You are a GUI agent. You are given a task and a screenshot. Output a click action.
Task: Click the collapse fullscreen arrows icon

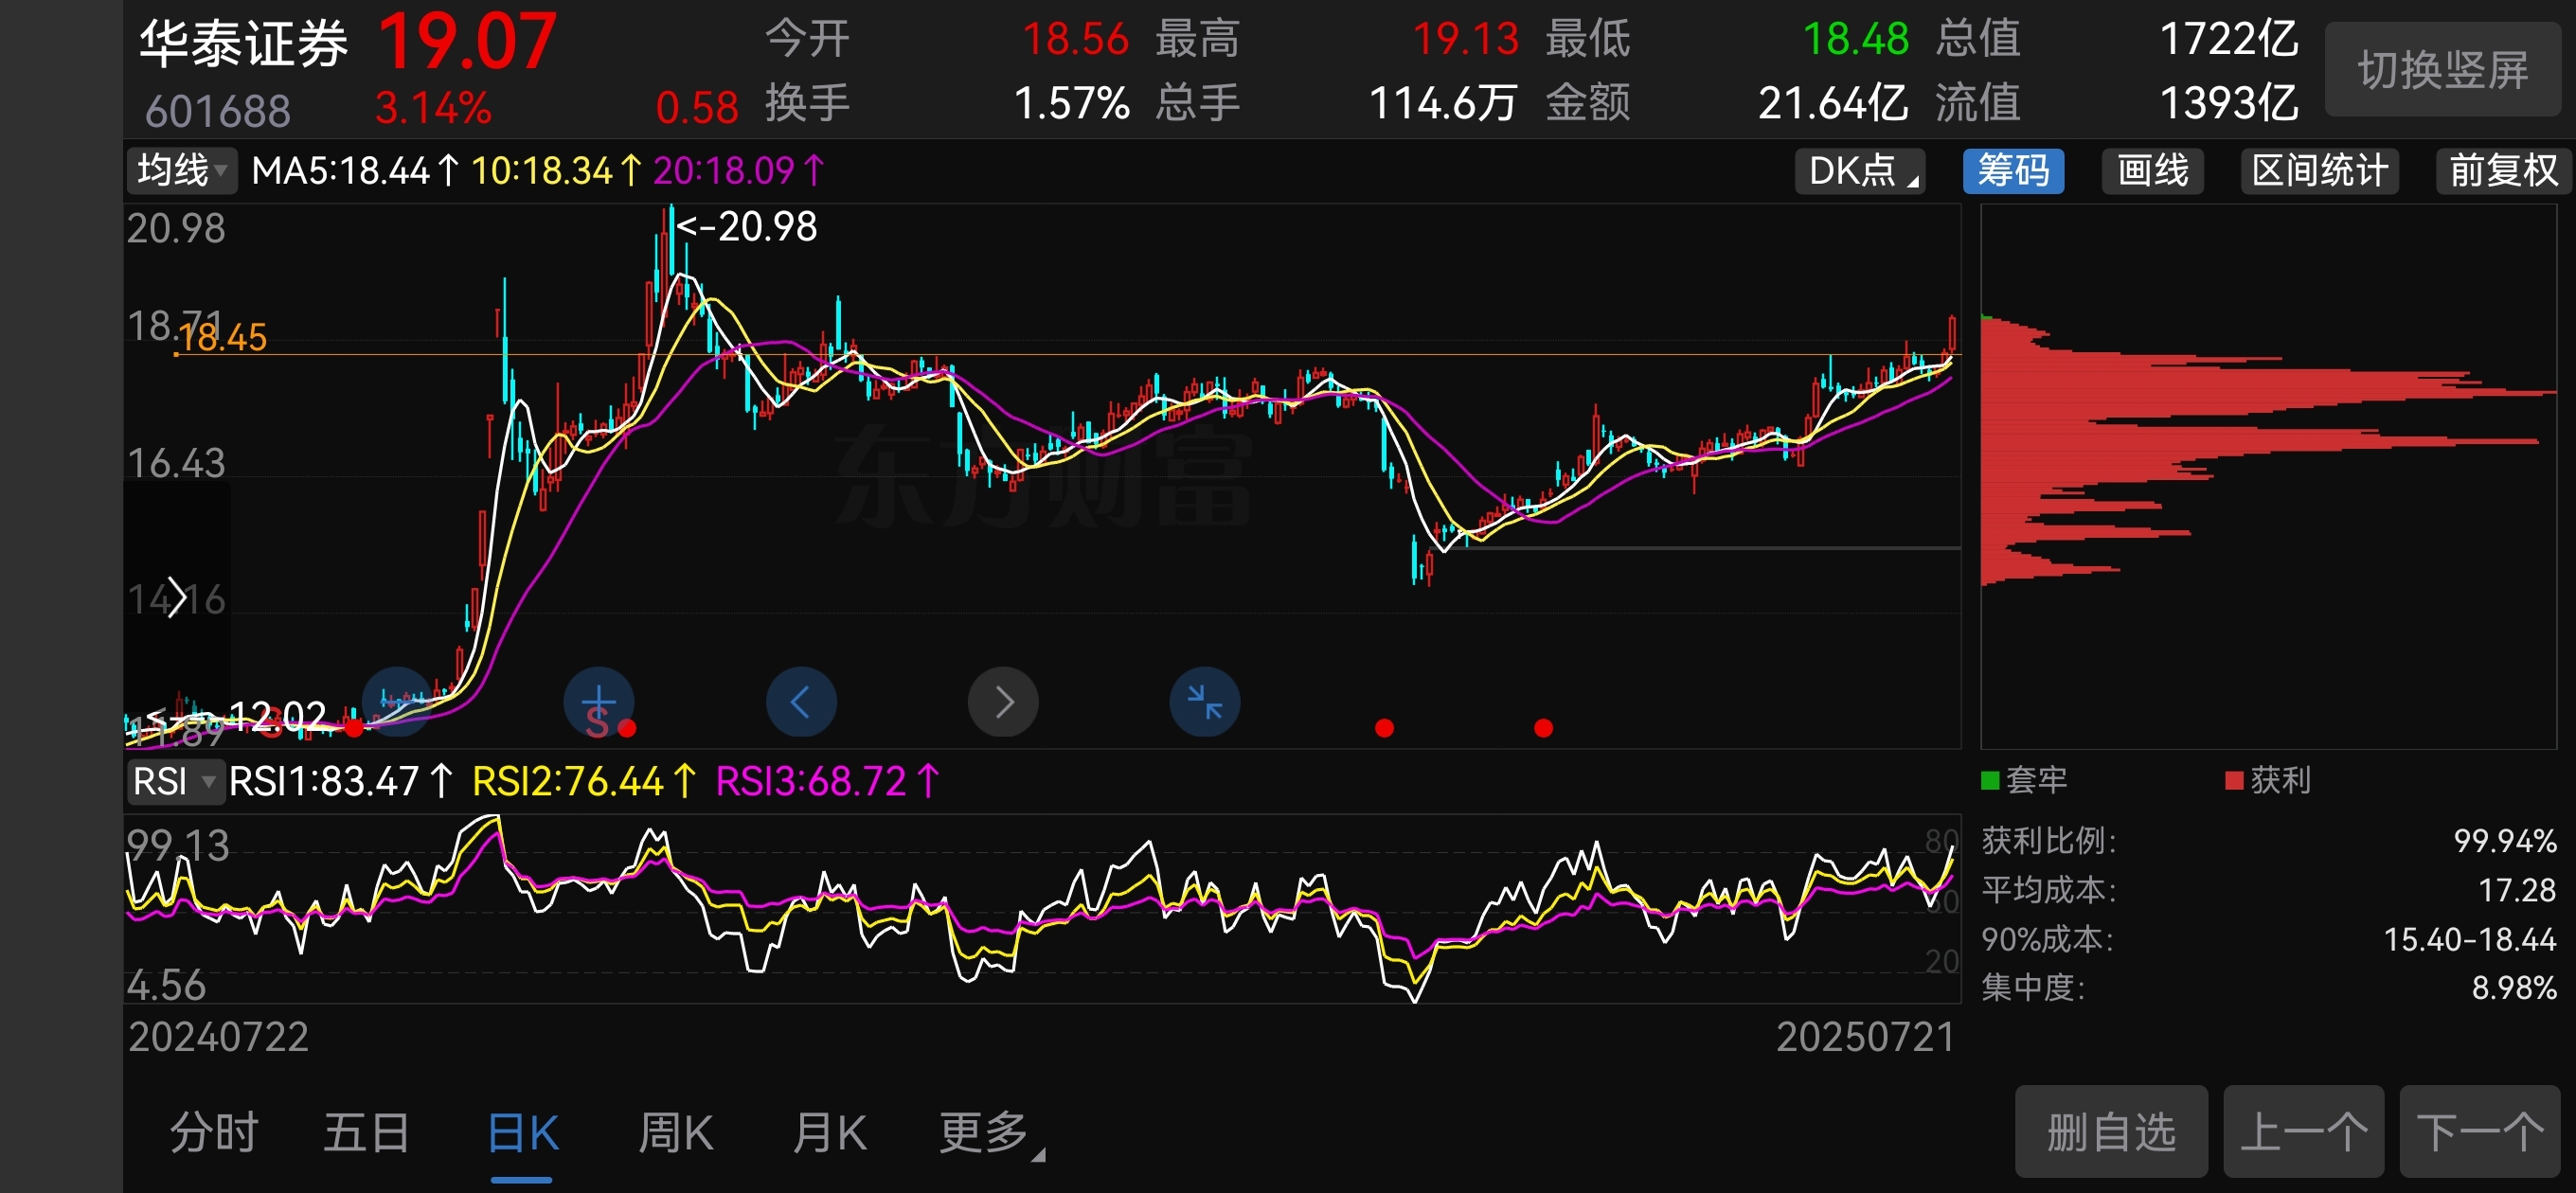(1205, 702)
